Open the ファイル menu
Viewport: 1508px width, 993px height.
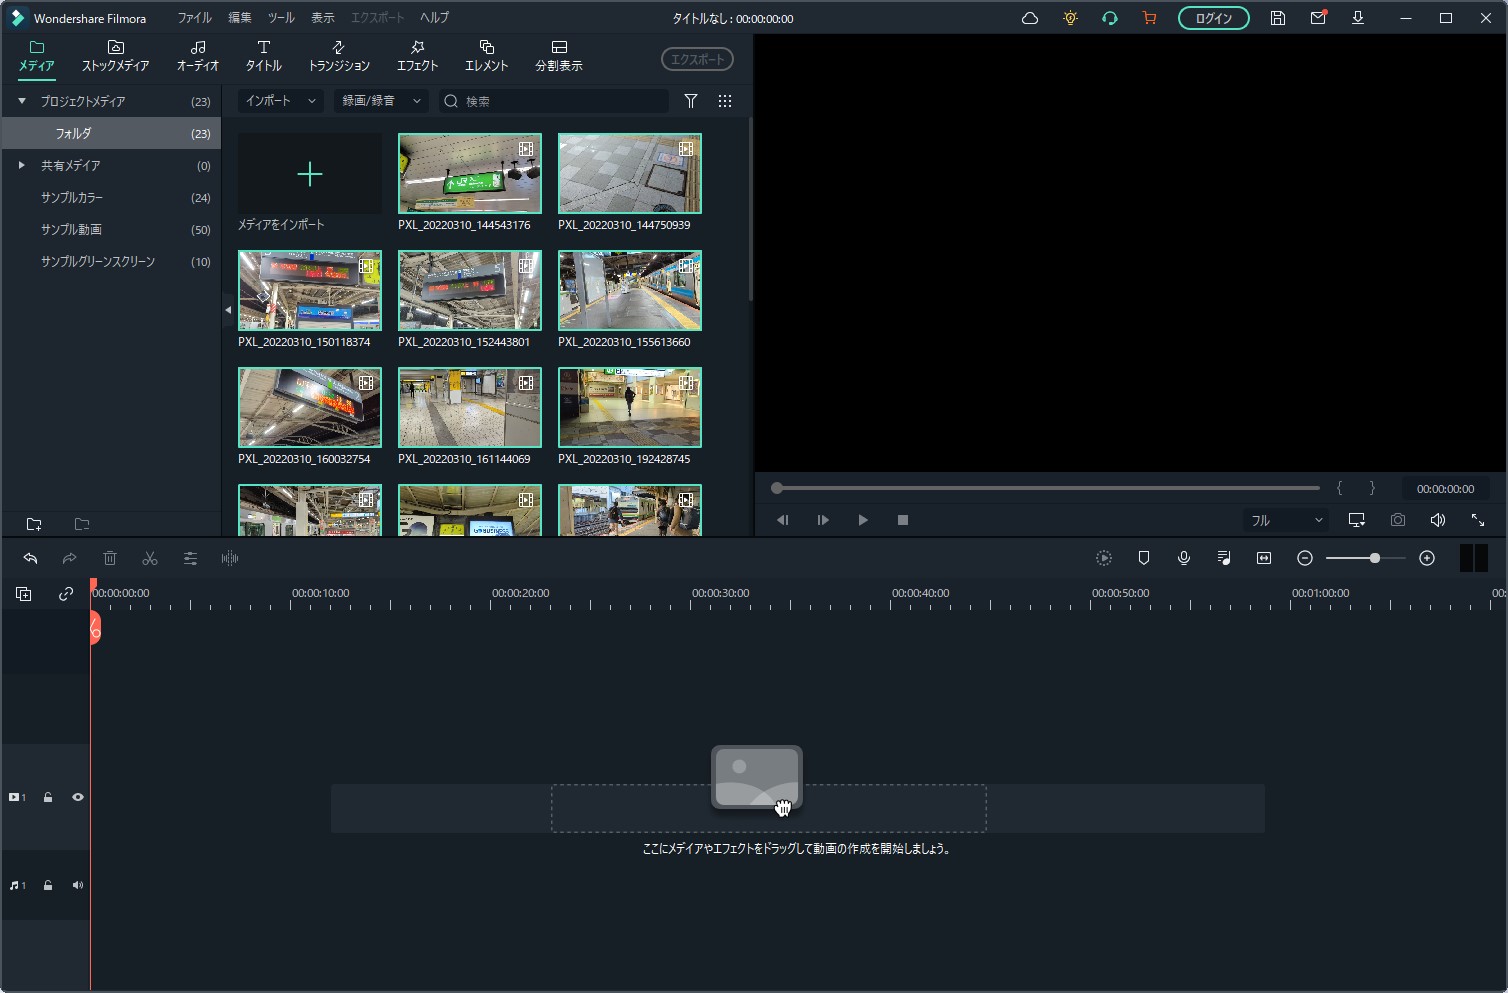pos(194,18)
